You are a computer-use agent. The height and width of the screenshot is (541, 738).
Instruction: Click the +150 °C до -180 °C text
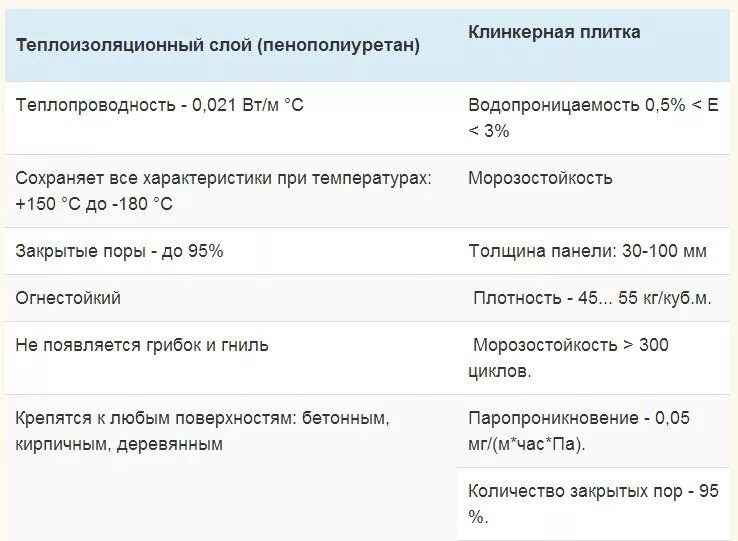94,204
